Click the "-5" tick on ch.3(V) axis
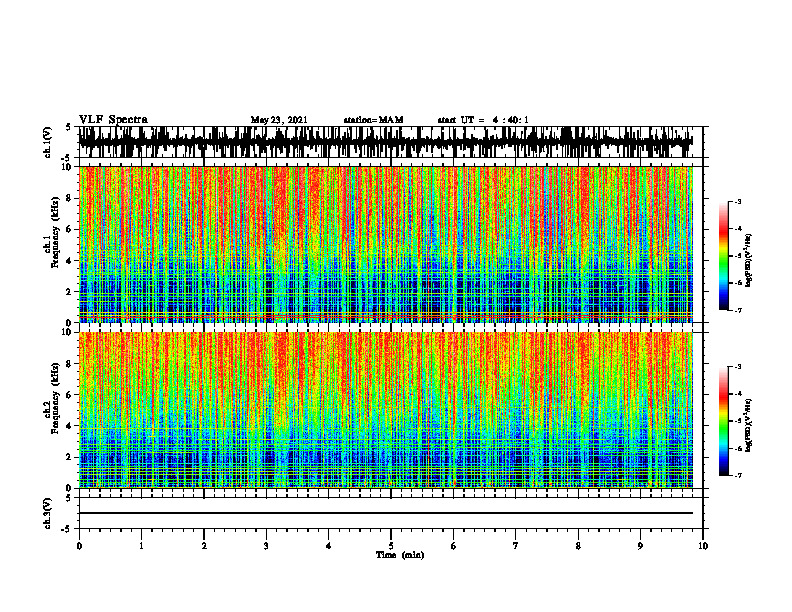The height and width of the screenshot is (612, 792). [67, 529]
